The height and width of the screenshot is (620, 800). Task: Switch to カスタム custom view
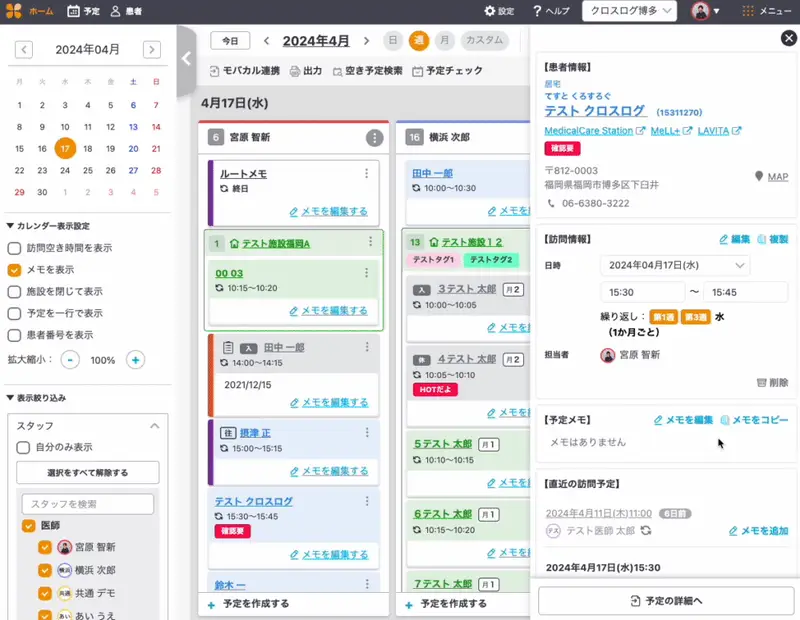point(484,40)
